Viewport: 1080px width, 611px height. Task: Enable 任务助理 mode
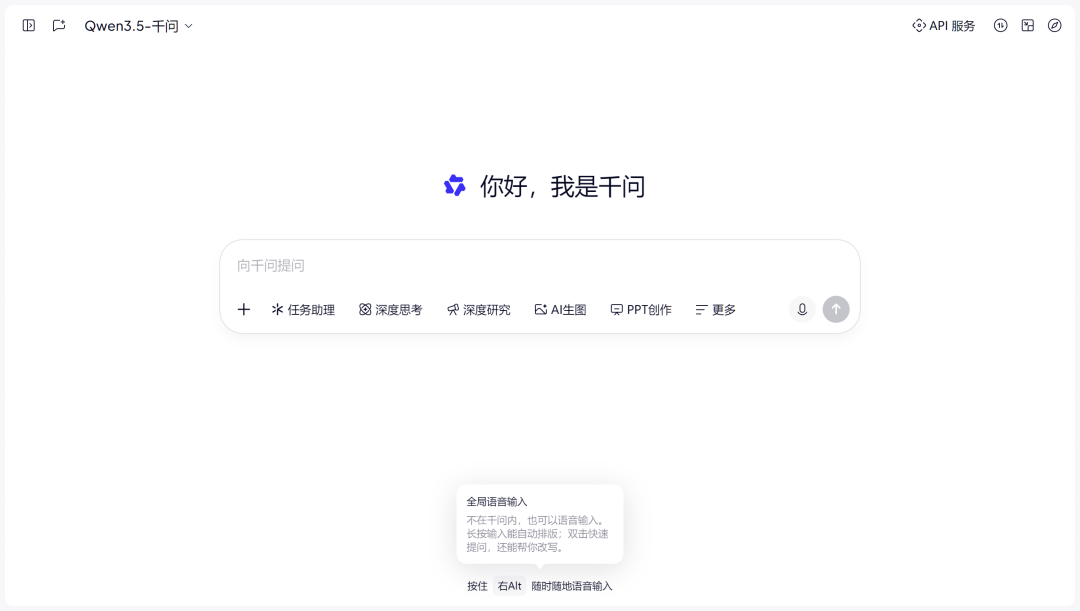click(303, 310)
